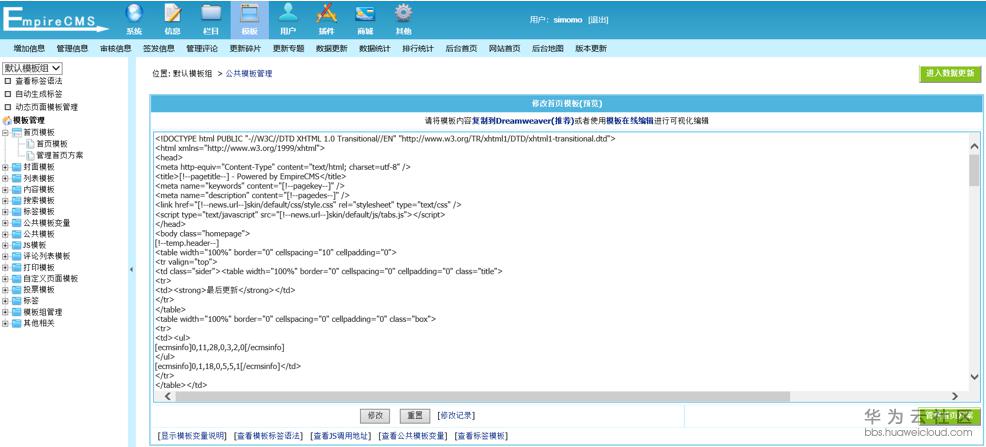986x447 pixels.
Task: Open 查看标签语法 in the sidebar
Action: [x=39, y=81]
